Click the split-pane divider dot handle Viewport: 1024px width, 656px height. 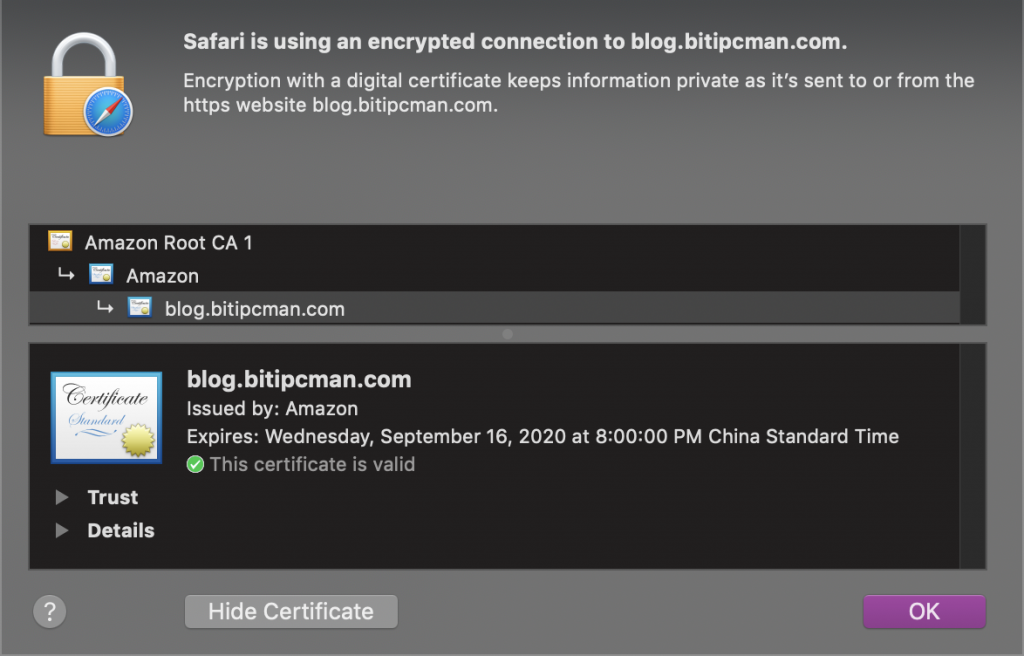click(507, 334)
